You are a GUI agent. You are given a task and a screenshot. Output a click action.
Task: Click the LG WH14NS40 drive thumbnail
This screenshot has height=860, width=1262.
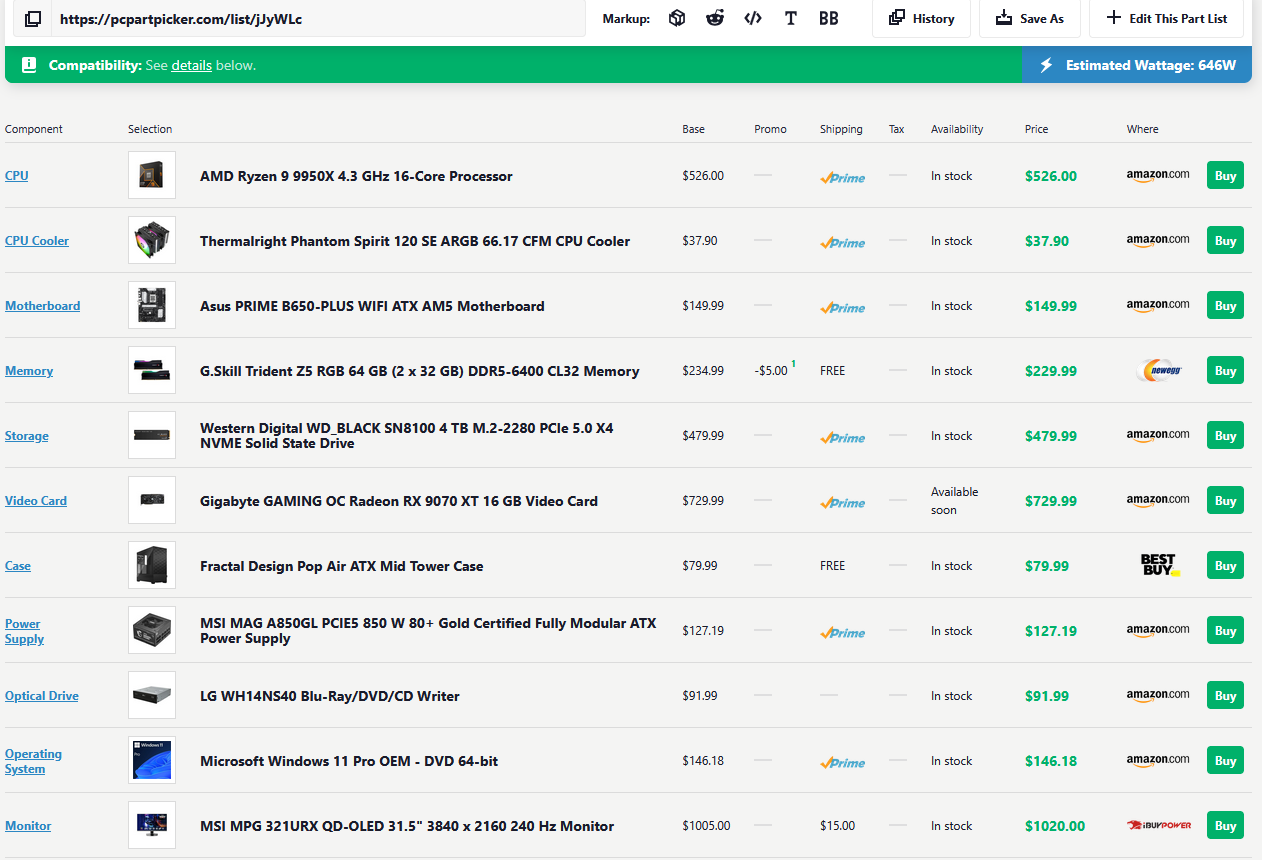coord(152,695)
